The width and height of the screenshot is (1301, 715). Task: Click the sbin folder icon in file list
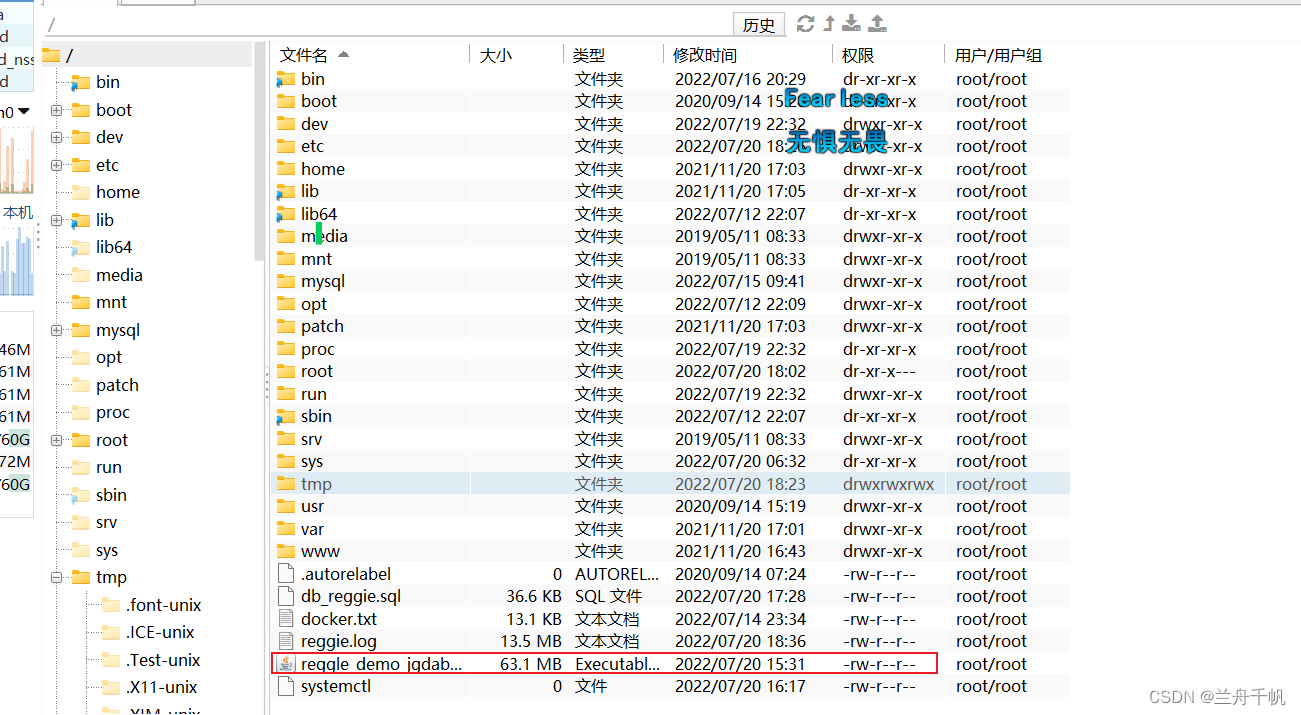point(286,416)
